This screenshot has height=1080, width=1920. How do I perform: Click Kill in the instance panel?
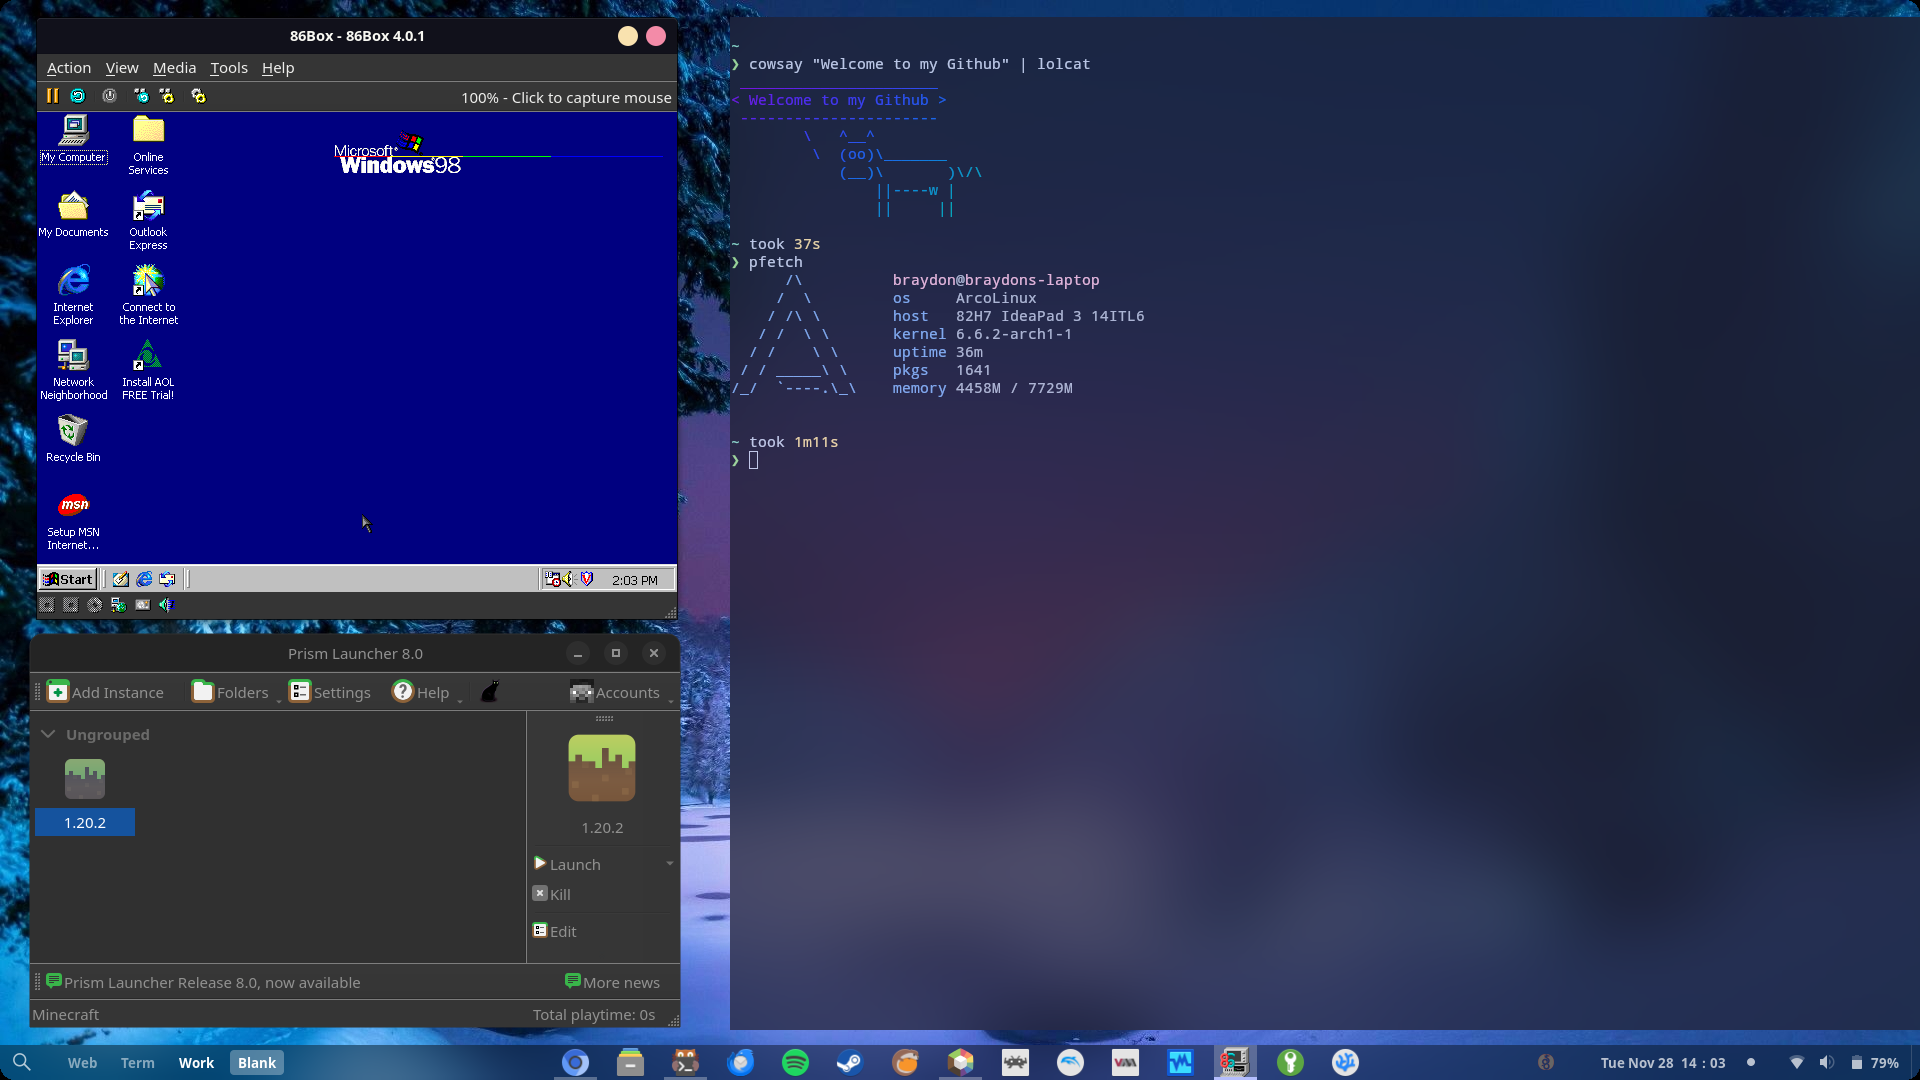pyautogui.click(x=552, y=894)
